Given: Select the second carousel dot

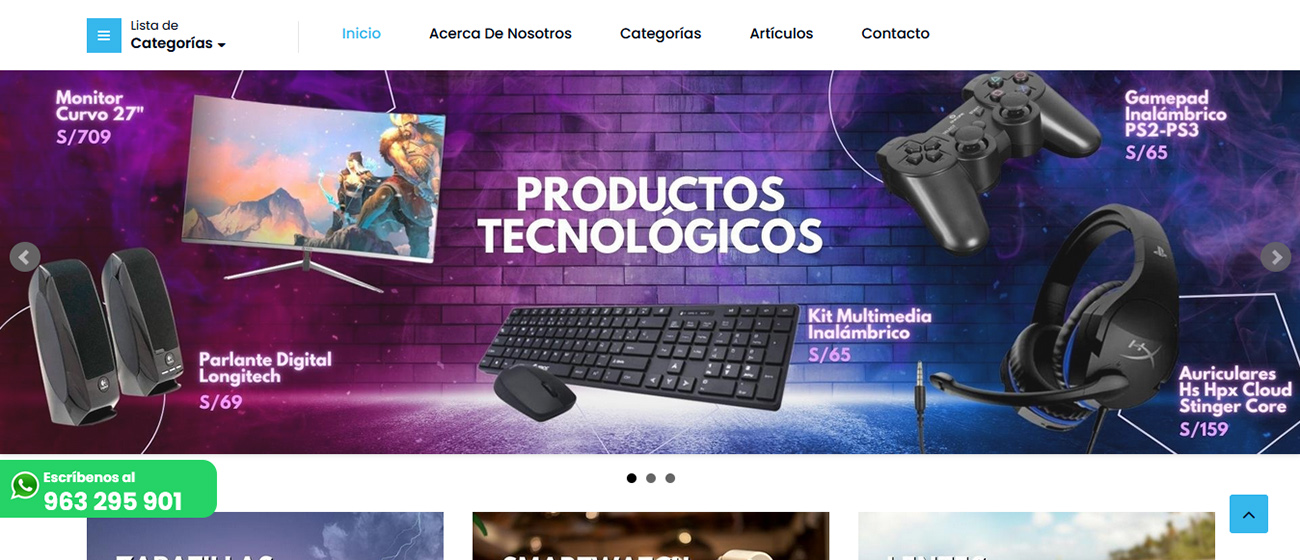Looking at the screenshot, I should coord(651,478).
